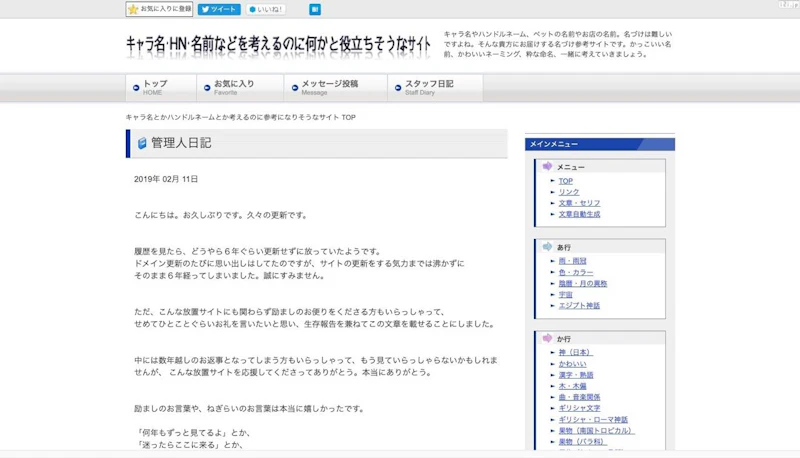This screenshot has width=800, height=458.
Task: Click the blue bullet icon before トップ
Action: point(136,88)
